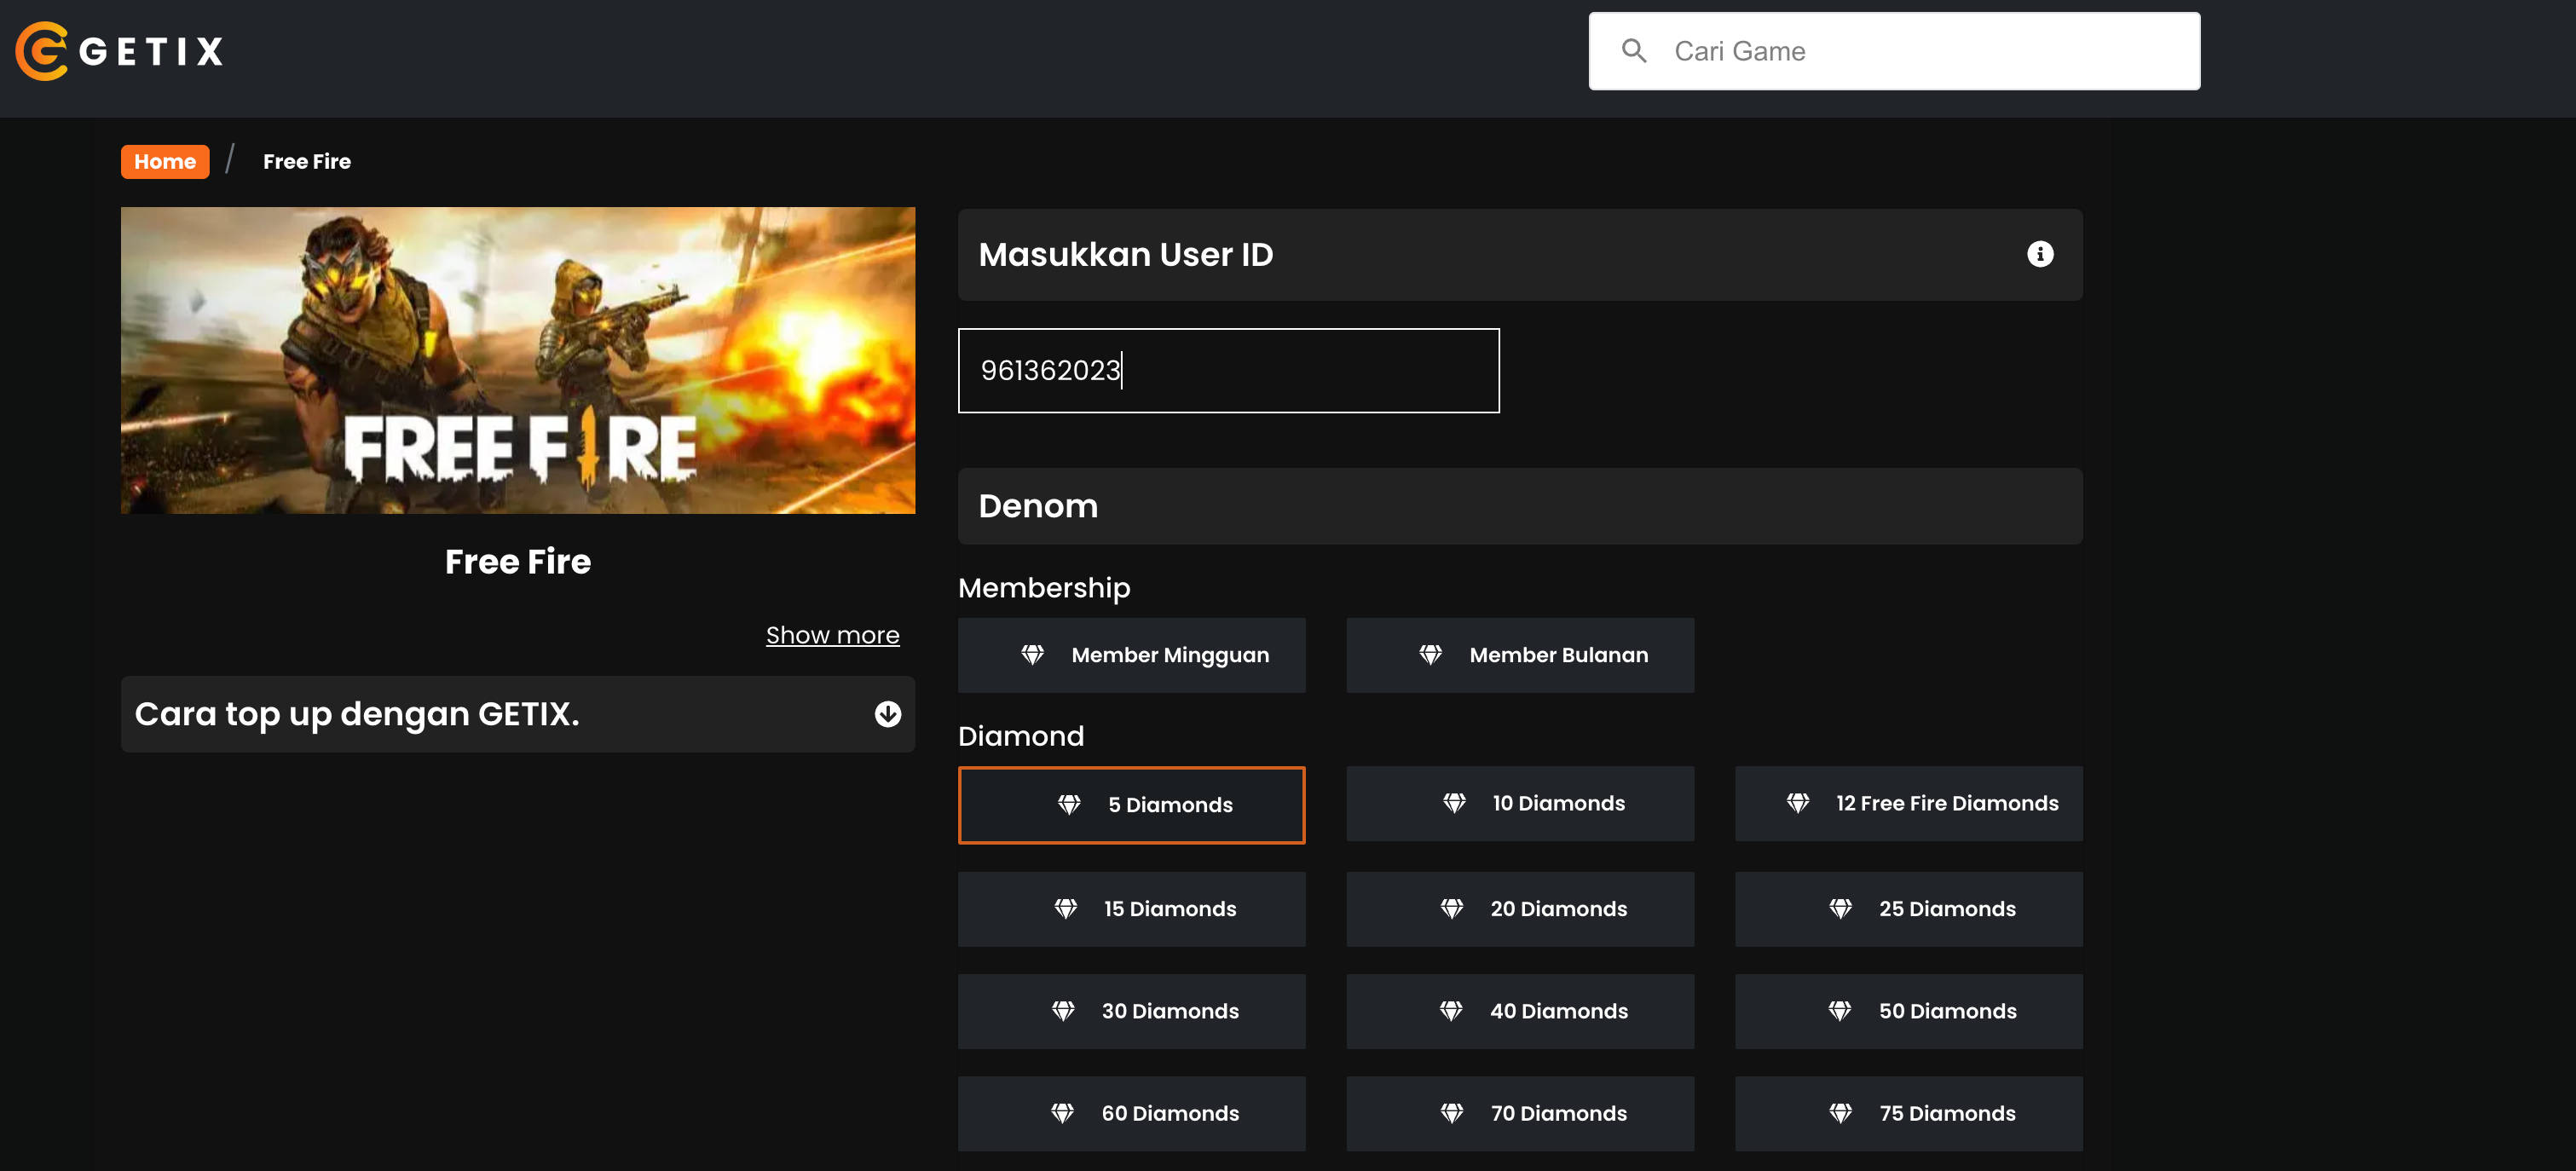Select Member Bulanan option
Image resolution: width=2576 pixels, height=1171 pixels.
click(1520, 655)
